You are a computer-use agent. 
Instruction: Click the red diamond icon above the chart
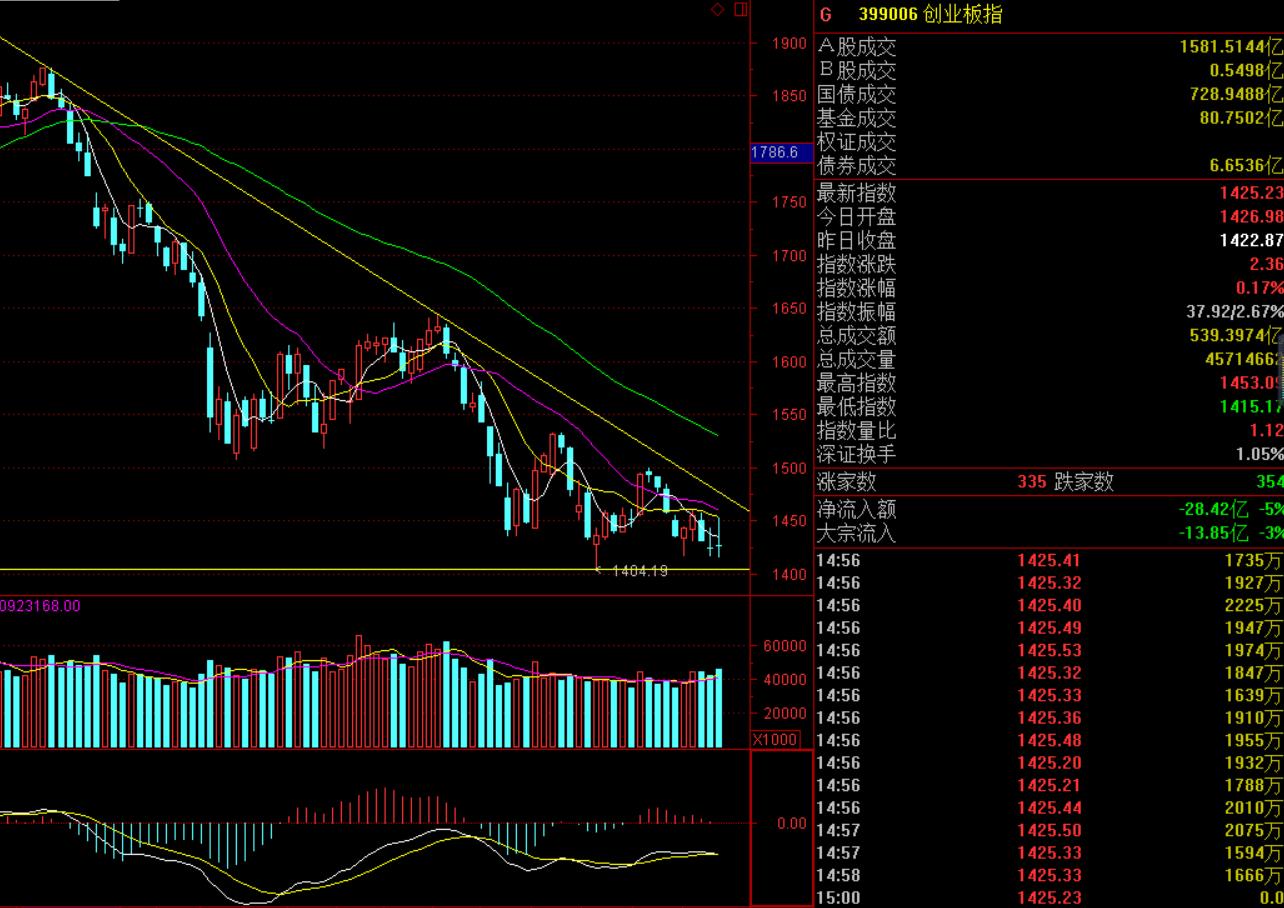pos(717,10)
